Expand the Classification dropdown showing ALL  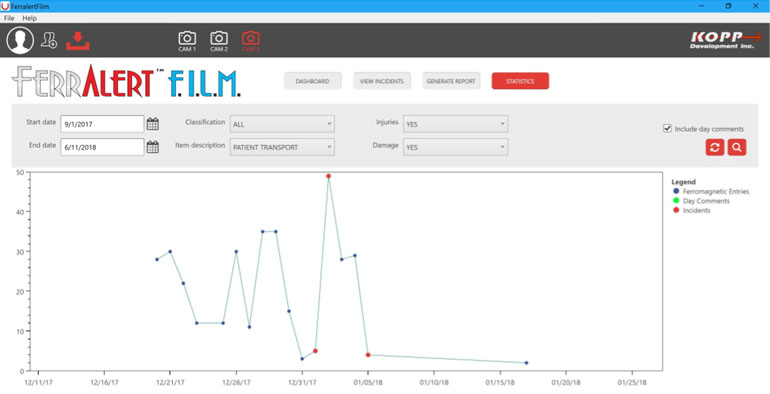pos(282,124)
